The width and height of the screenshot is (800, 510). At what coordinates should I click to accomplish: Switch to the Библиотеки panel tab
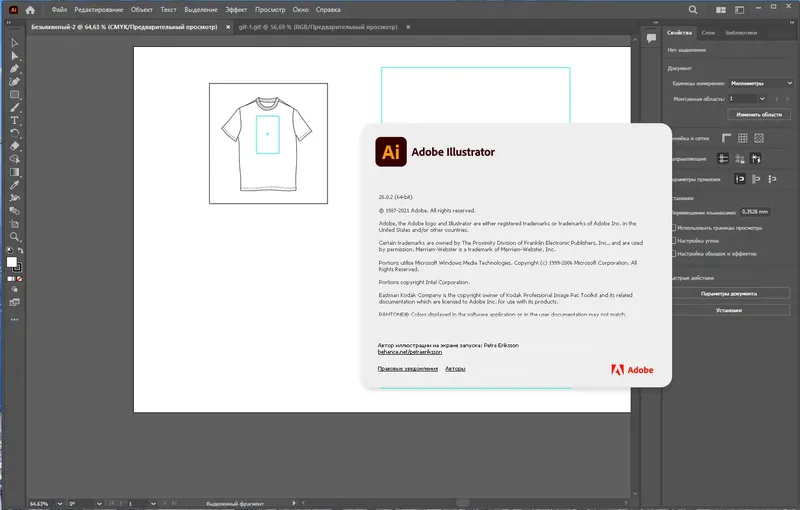coord(741,33)
